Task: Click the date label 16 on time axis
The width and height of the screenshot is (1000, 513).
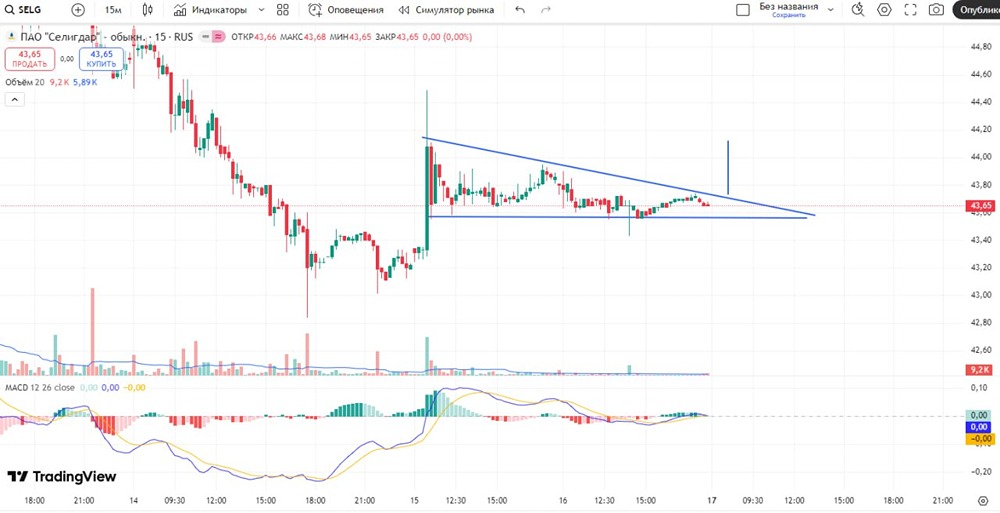Action: 562,501
